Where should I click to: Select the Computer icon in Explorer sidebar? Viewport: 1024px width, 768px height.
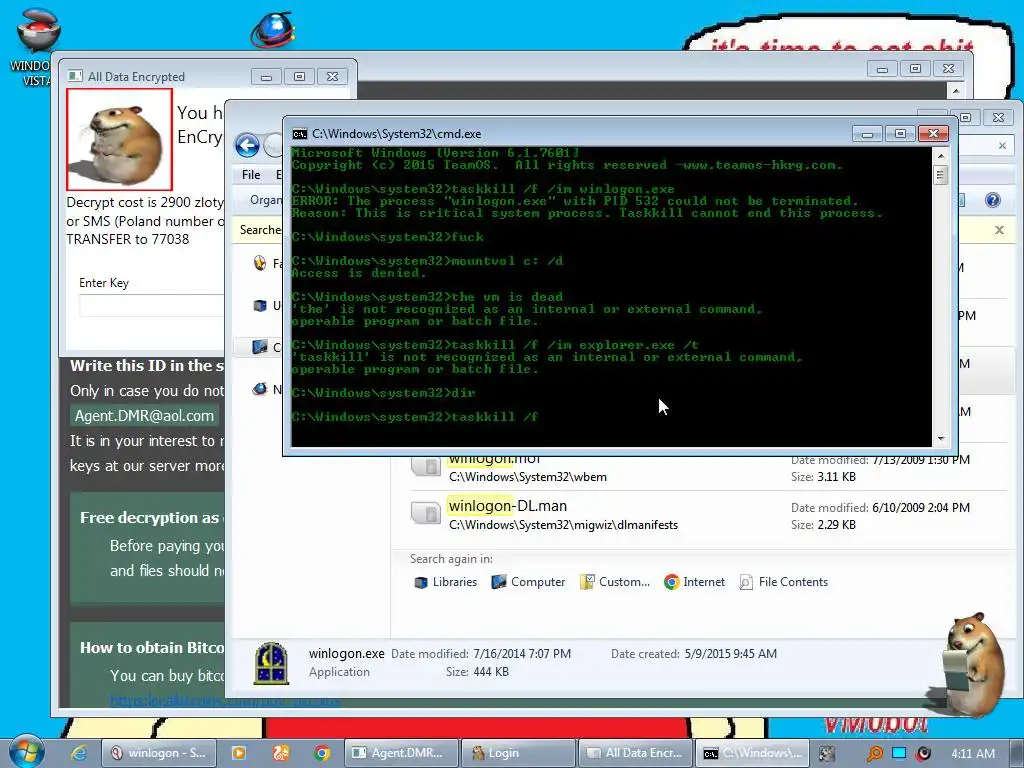tap(260, 347)
